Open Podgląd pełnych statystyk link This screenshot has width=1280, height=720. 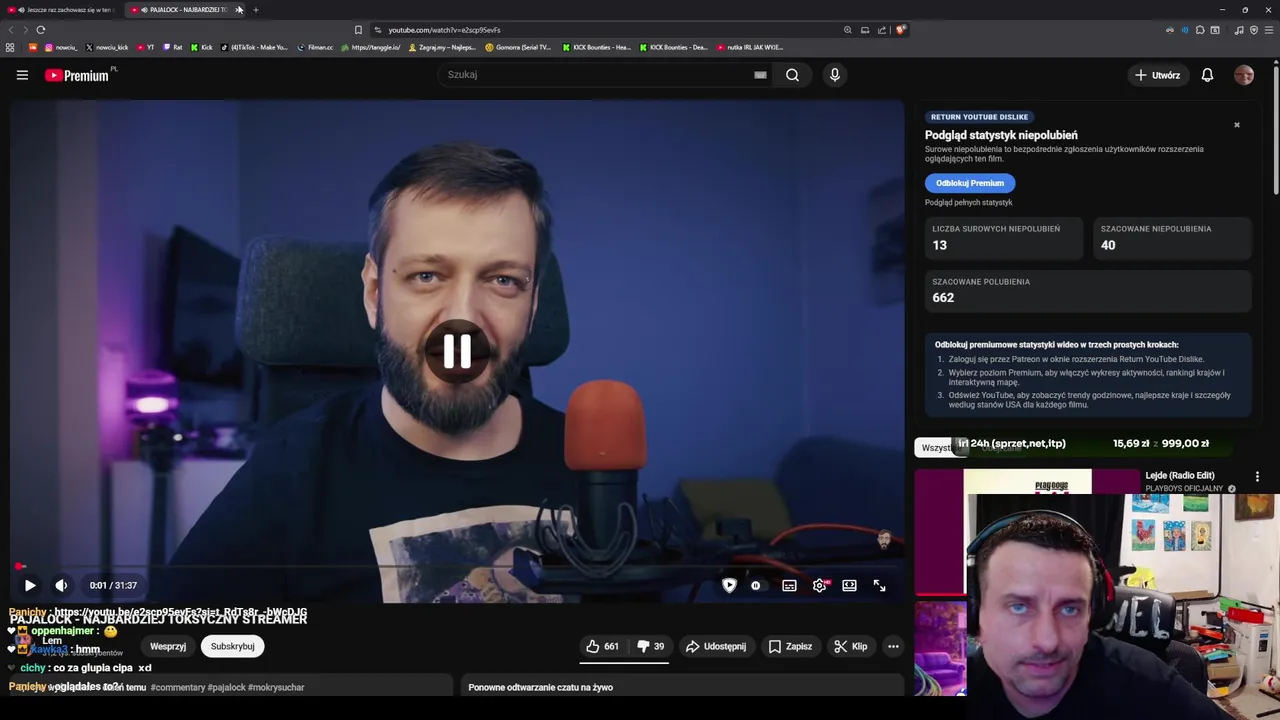[969, 203]
